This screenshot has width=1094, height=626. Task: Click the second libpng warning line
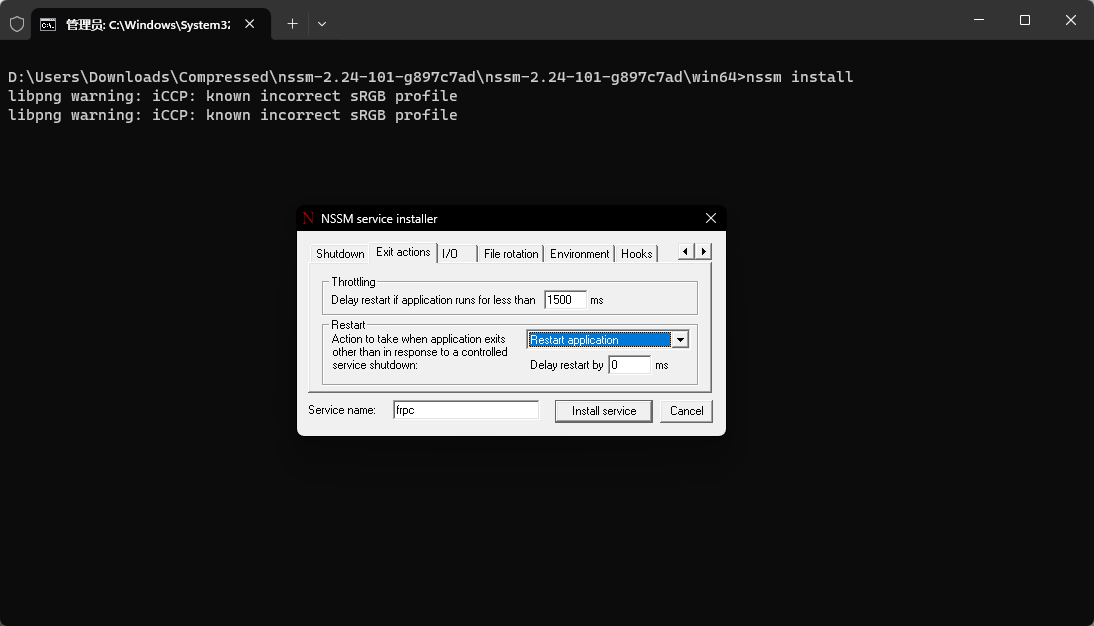(232, 114)
